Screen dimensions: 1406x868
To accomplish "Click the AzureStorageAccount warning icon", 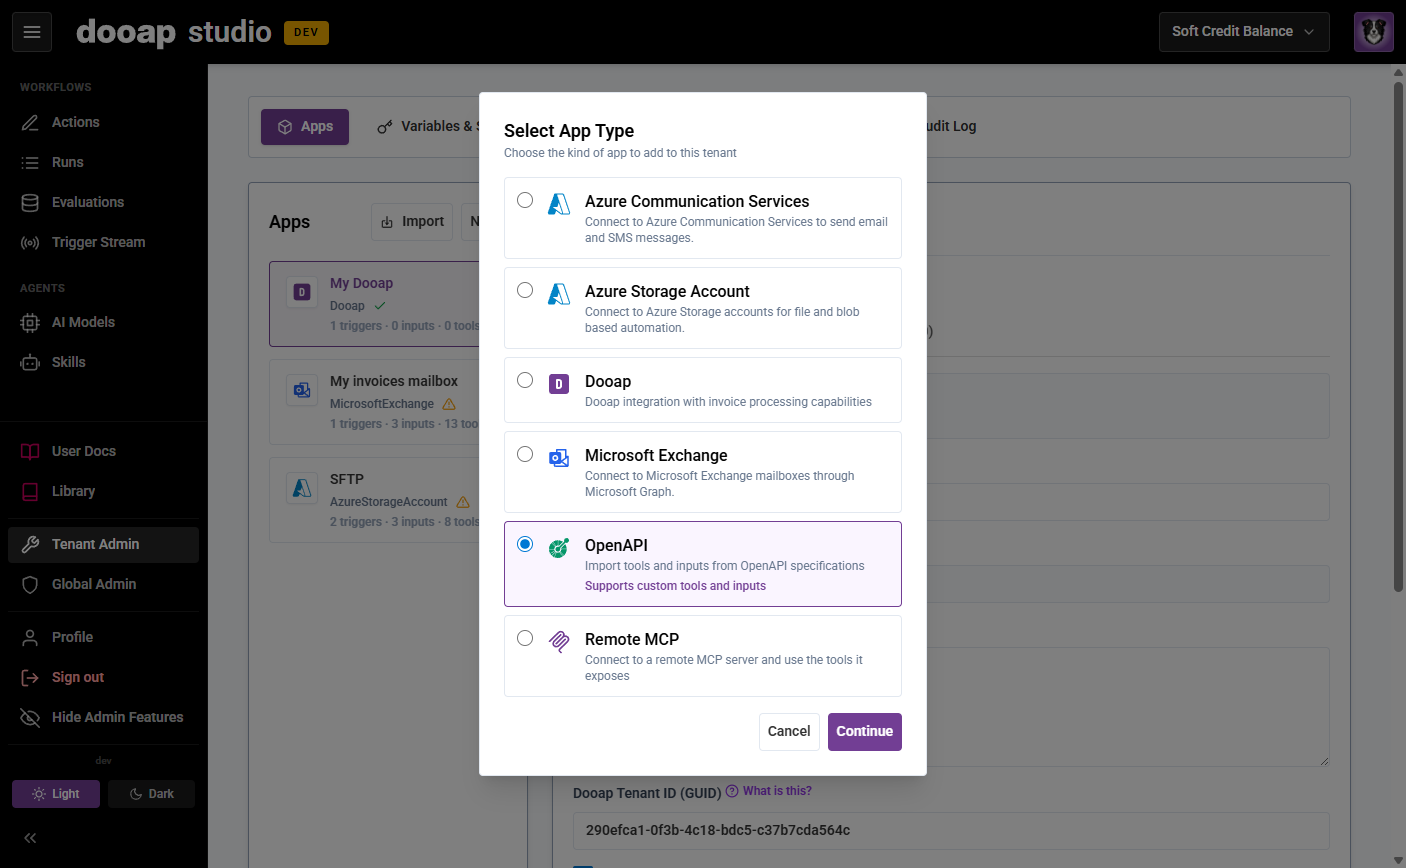I will pos(463,502).
